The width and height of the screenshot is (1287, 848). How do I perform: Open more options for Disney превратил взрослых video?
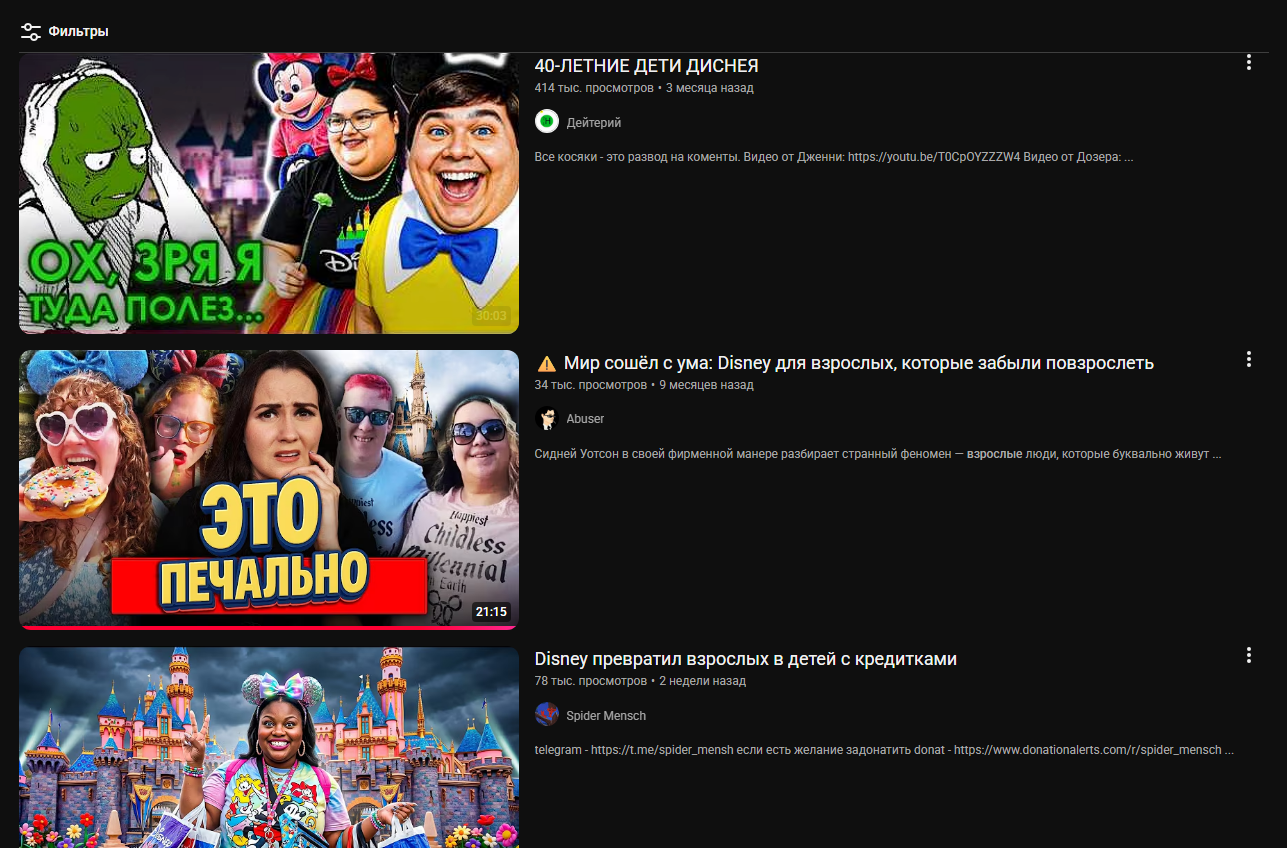click(x=1248, y=655)
